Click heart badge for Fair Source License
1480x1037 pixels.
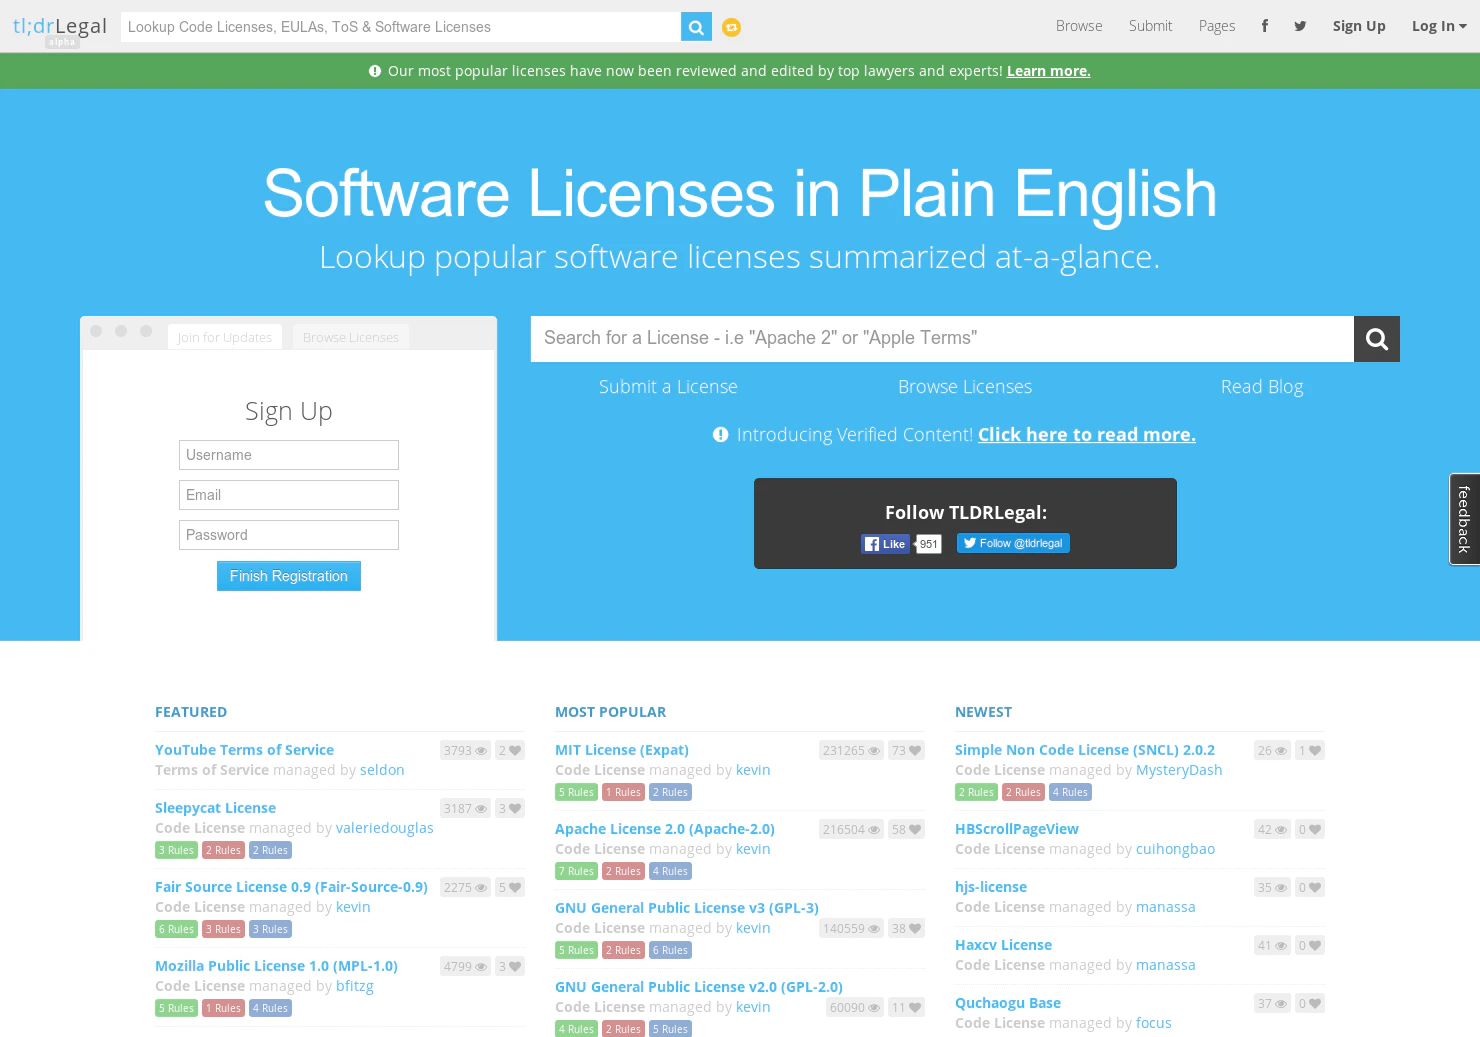510,887
